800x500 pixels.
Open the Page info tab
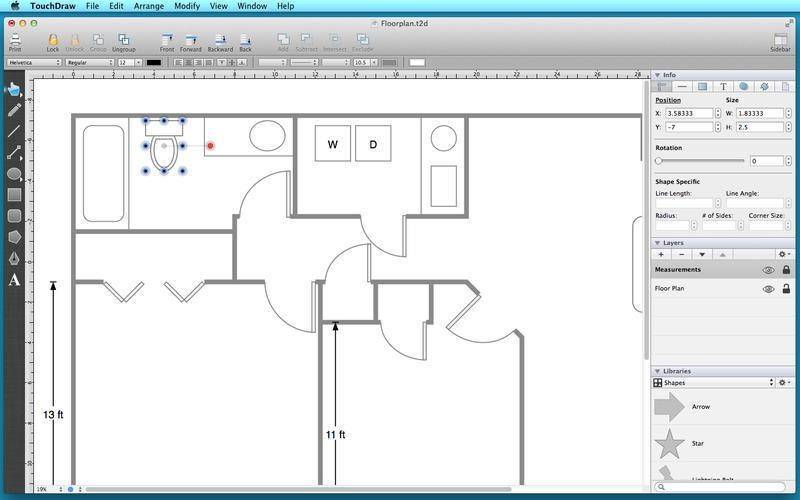click(785, 87)
